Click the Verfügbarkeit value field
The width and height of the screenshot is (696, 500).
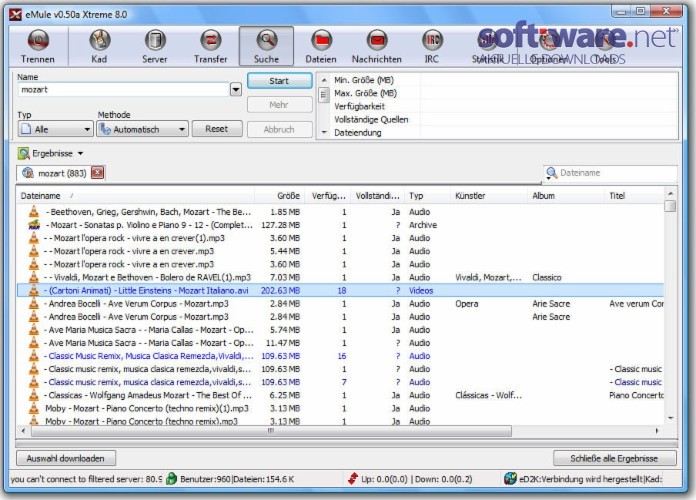tap(549, 107)
